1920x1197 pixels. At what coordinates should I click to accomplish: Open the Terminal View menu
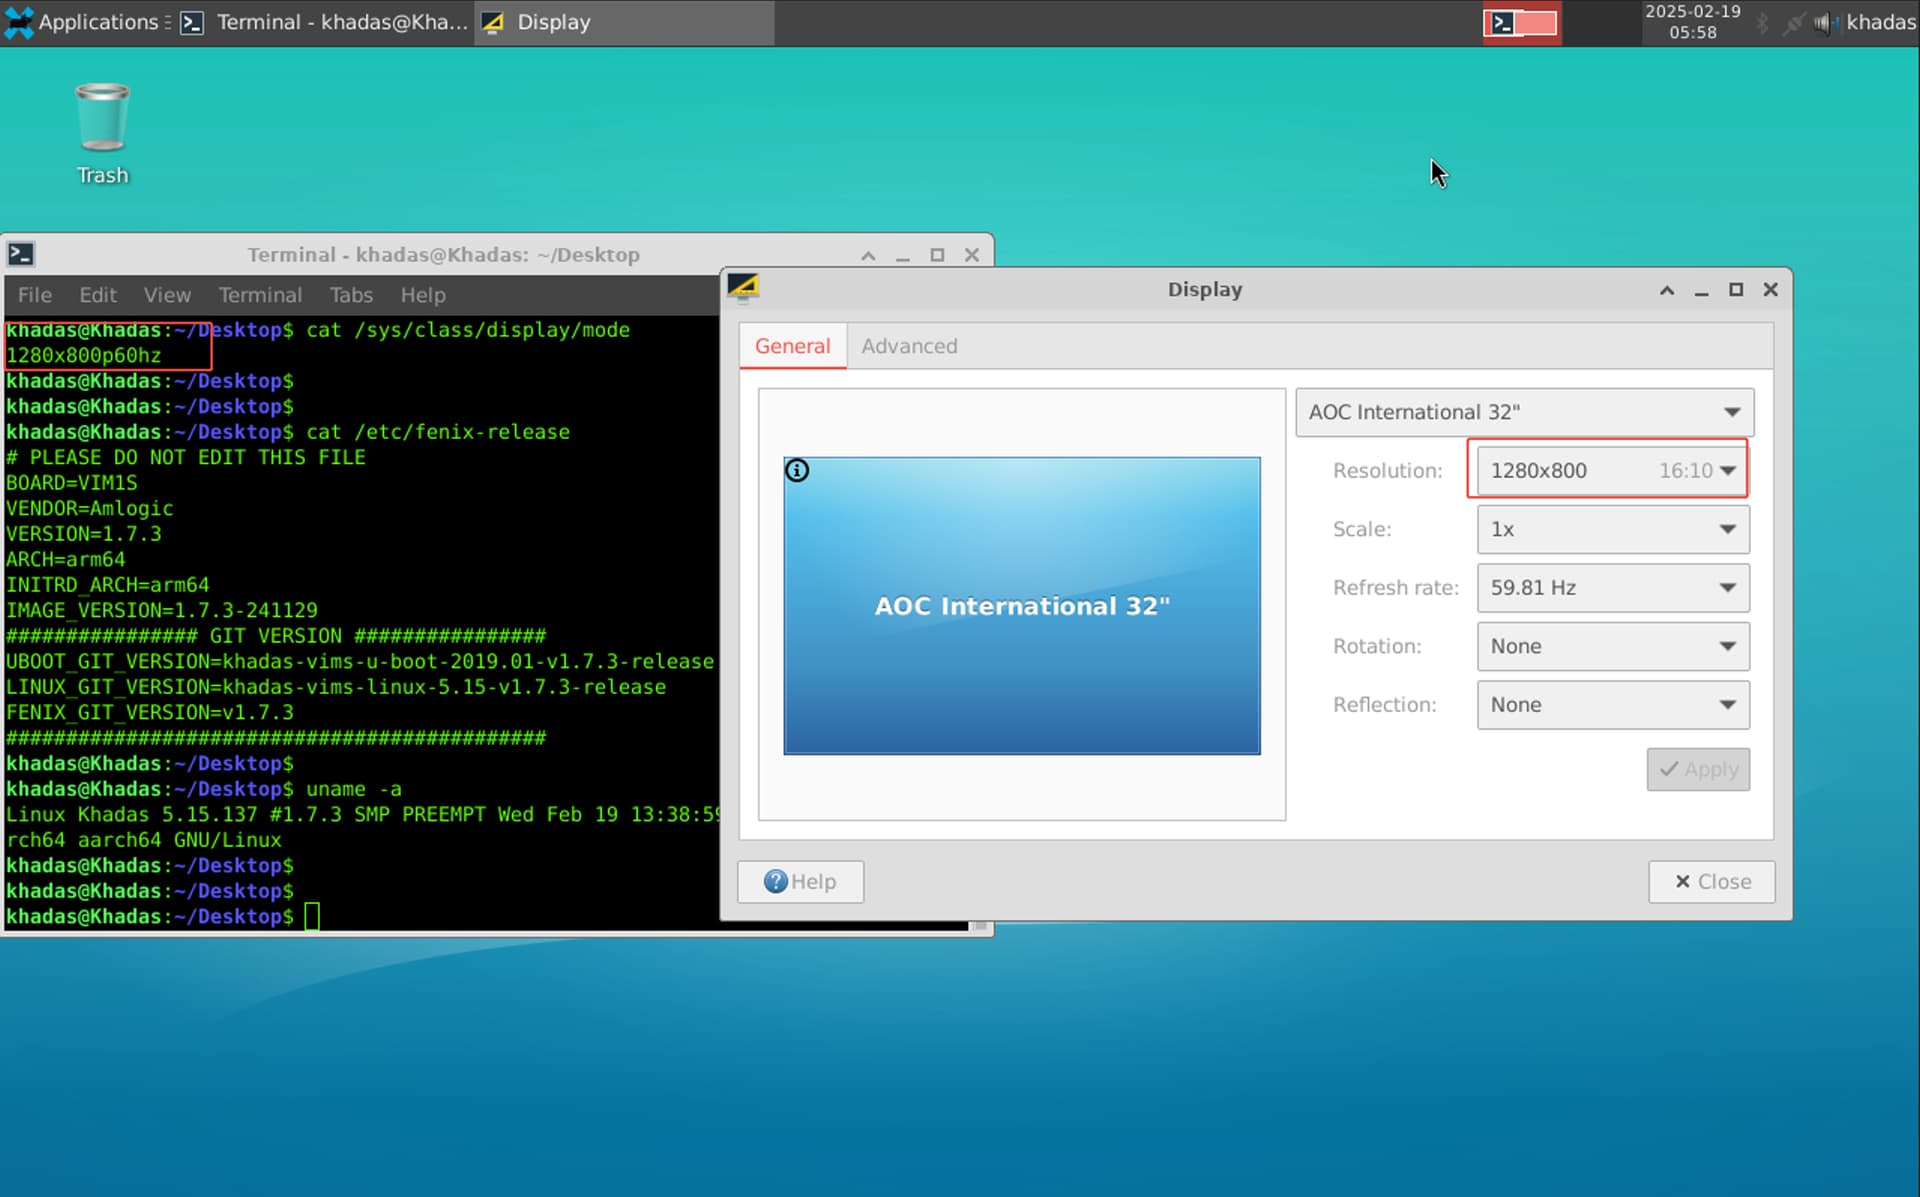tap(167, 295)
